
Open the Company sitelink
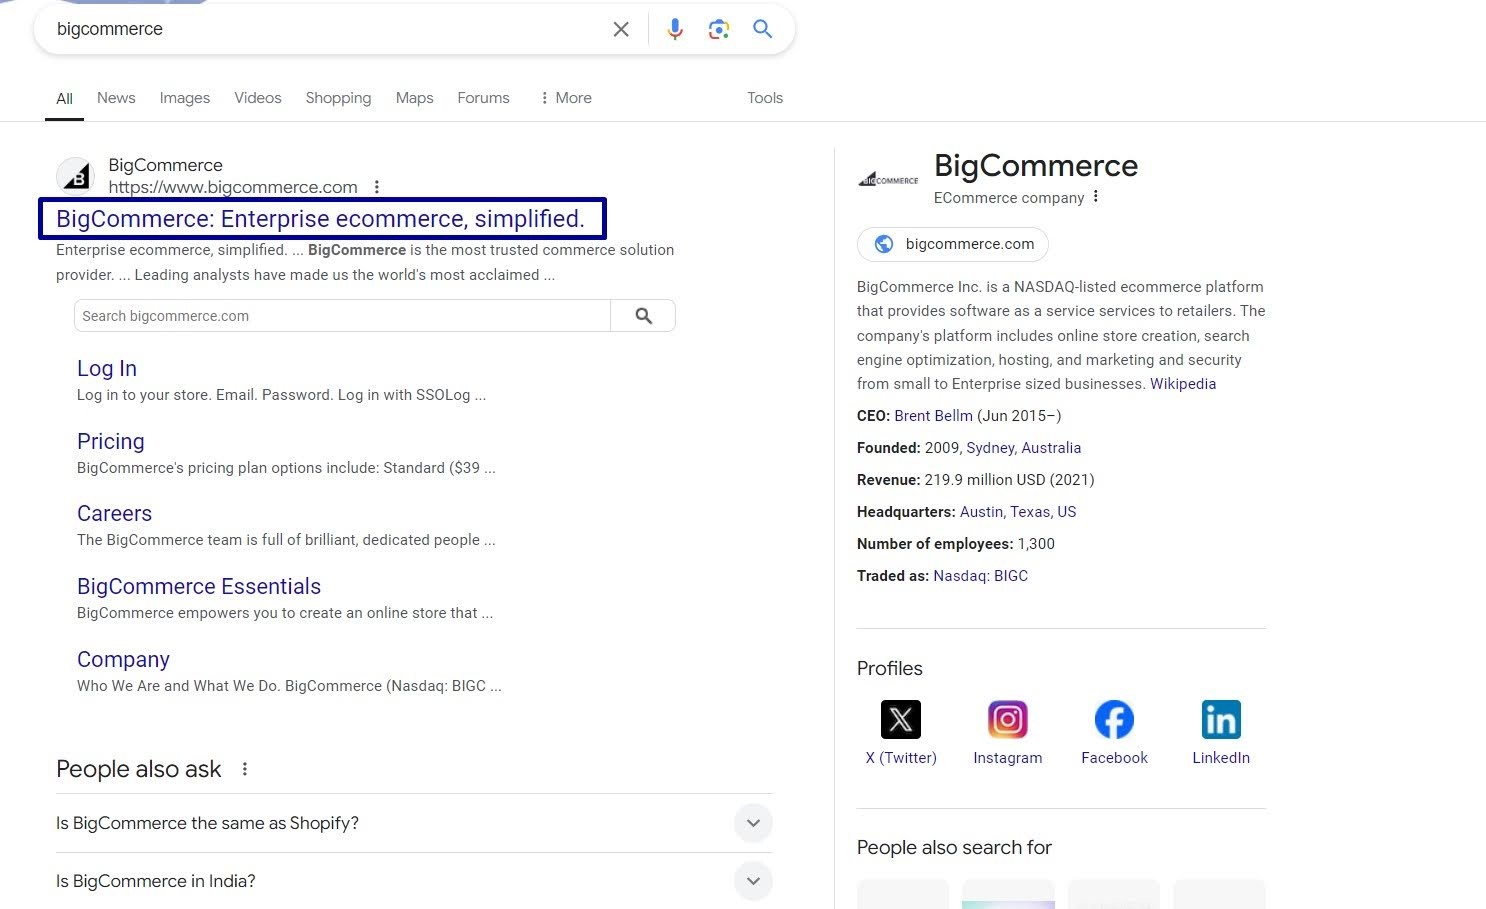pos(123,660)
